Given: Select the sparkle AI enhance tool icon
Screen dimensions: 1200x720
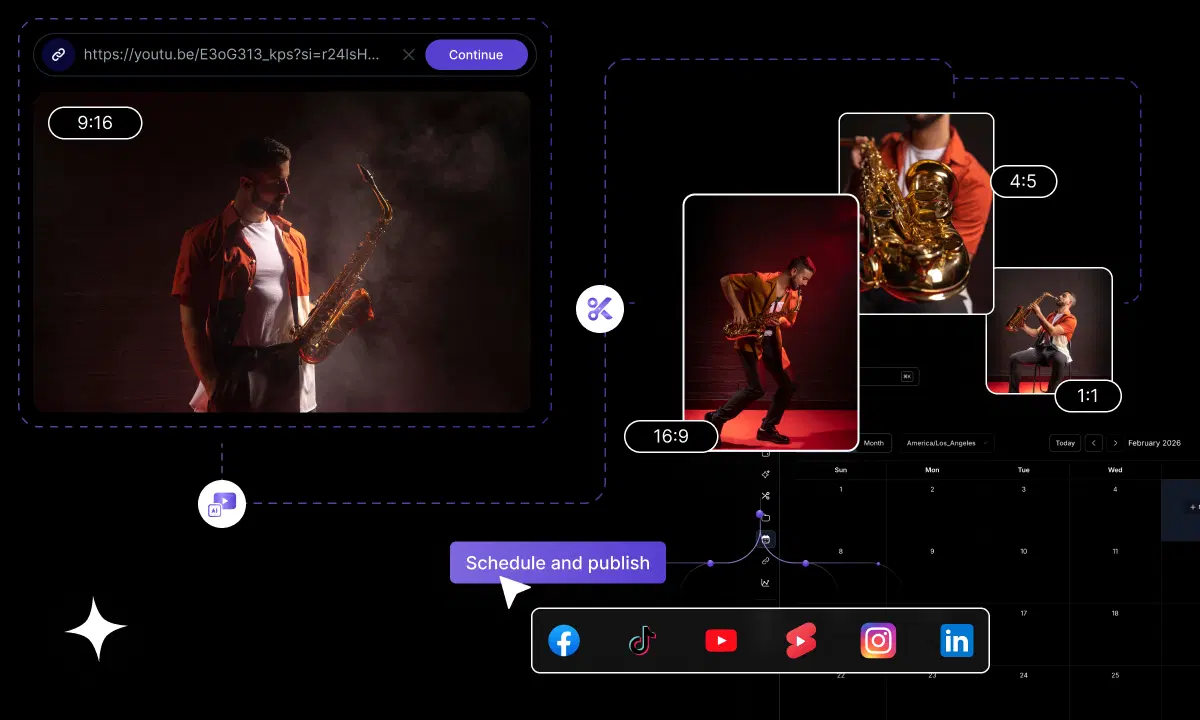Looking at the screenshot, I should (766, 474).
